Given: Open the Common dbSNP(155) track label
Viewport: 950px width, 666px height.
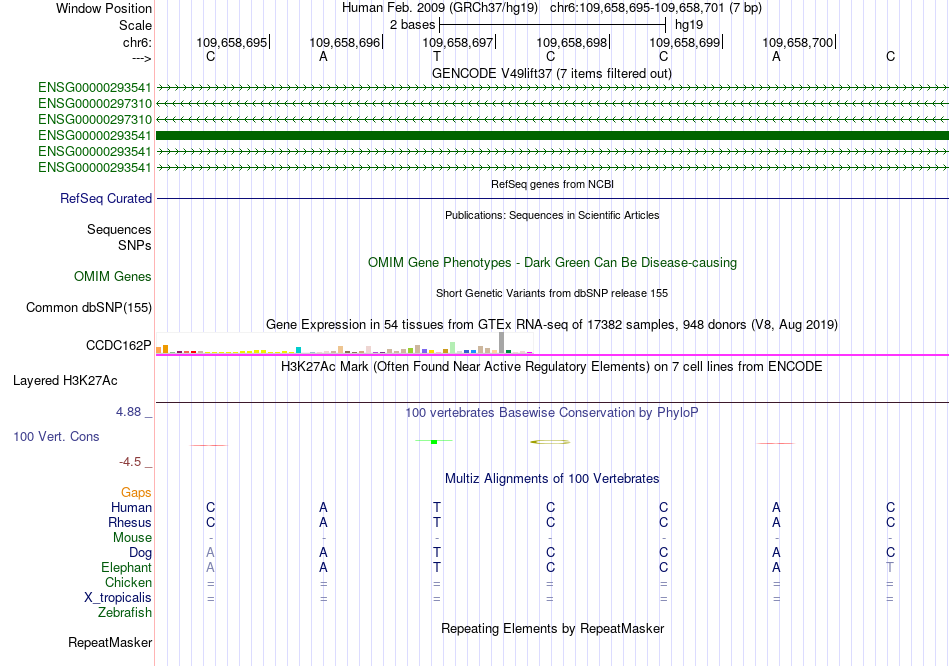Looking at the screenshot, I should 89,307.
